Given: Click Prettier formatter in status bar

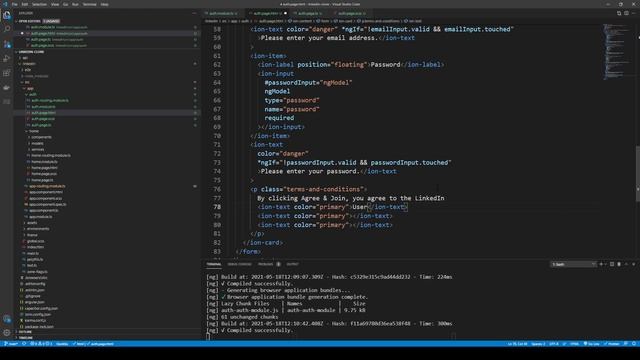Looking at the screenshot, I should point(612,344).
